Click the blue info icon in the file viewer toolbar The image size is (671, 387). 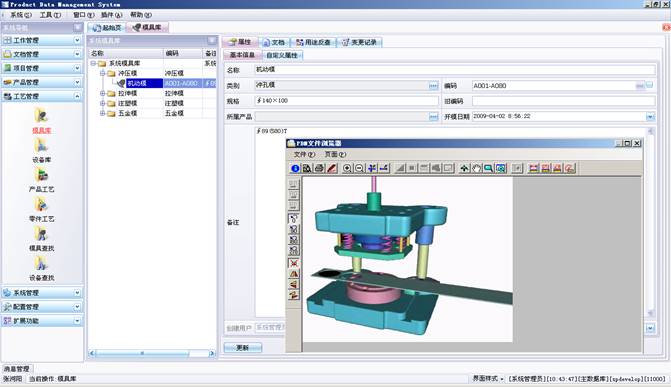[295, 168]
